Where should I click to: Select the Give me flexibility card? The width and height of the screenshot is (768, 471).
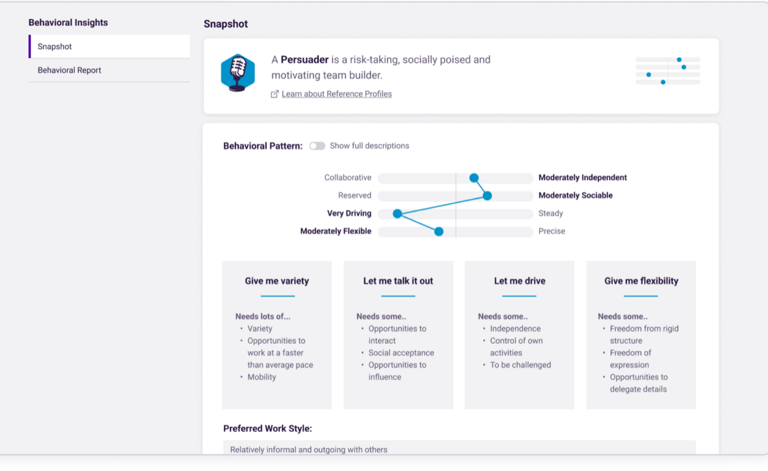(x=641, y=334)
